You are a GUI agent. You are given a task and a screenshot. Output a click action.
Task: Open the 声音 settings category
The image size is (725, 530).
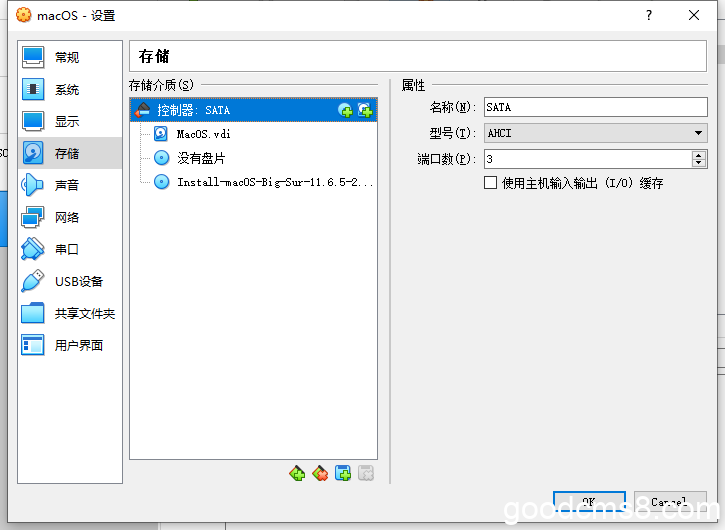(x=70, y=185)
